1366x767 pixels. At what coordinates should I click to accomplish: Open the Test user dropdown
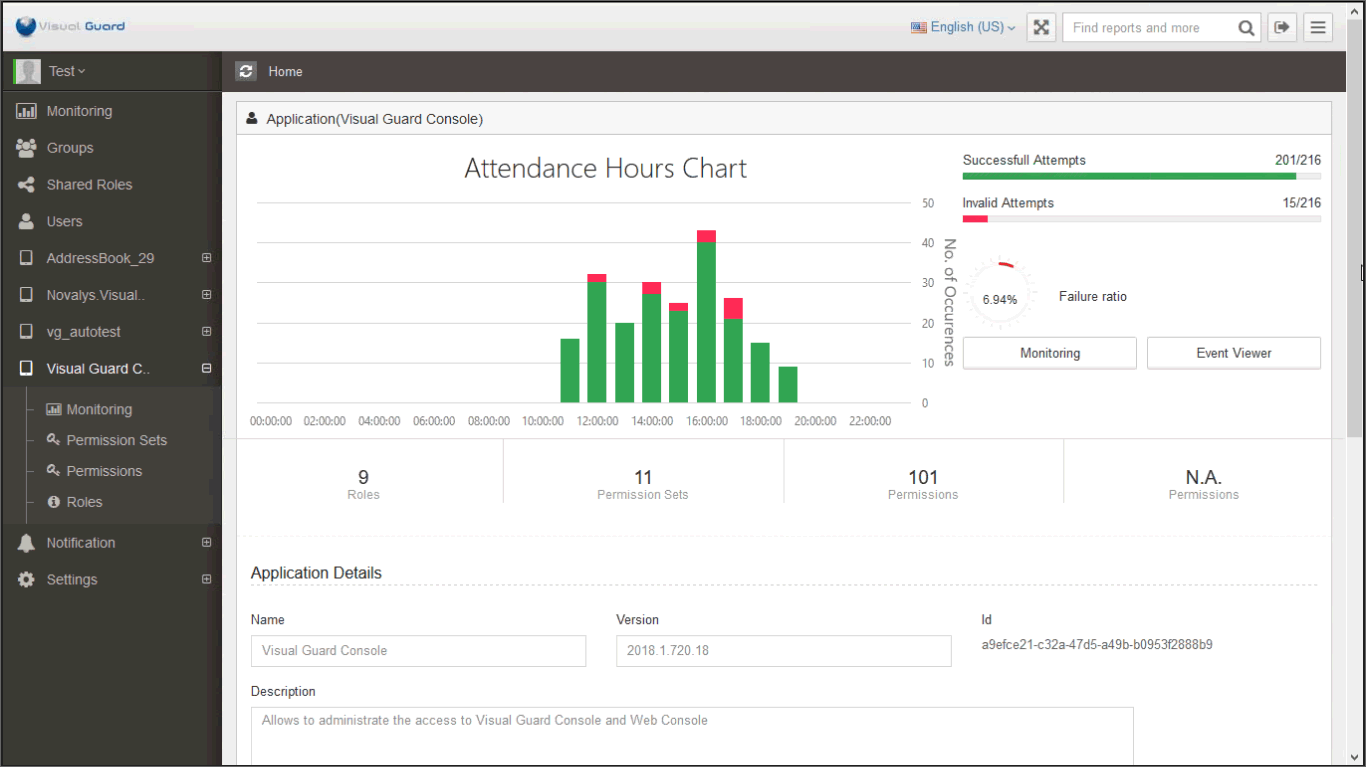(x=67, y=71)
